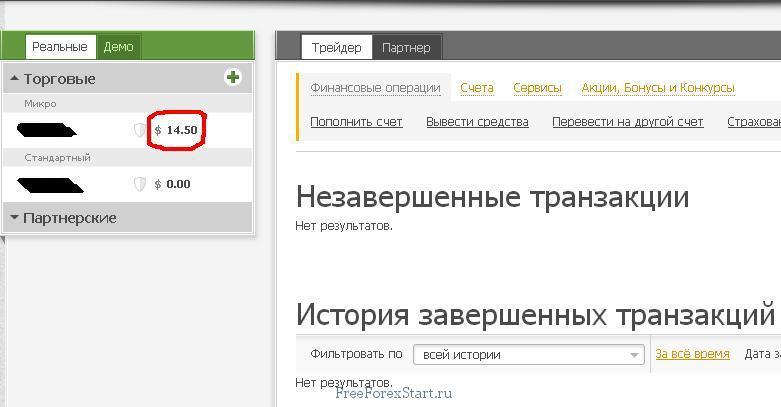Click the green plus add account icon
The height and width of the screenshot is (407, 781).
[233, 77]
